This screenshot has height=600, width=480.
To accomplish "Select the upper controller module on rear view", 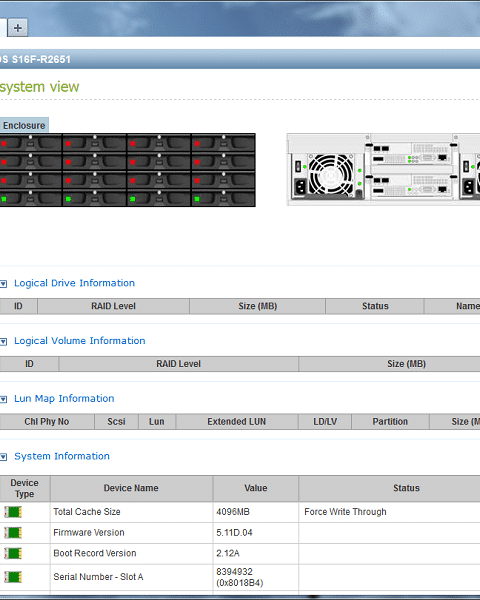I will (411, 153).
